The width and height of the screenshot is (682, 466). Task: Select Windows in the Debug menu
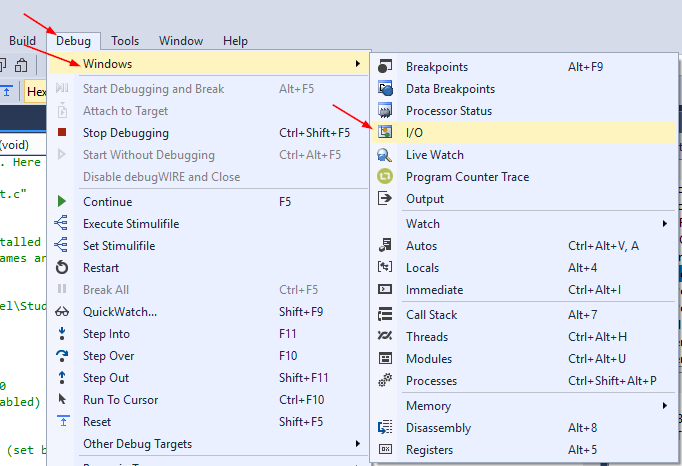[x=208, y=64]
